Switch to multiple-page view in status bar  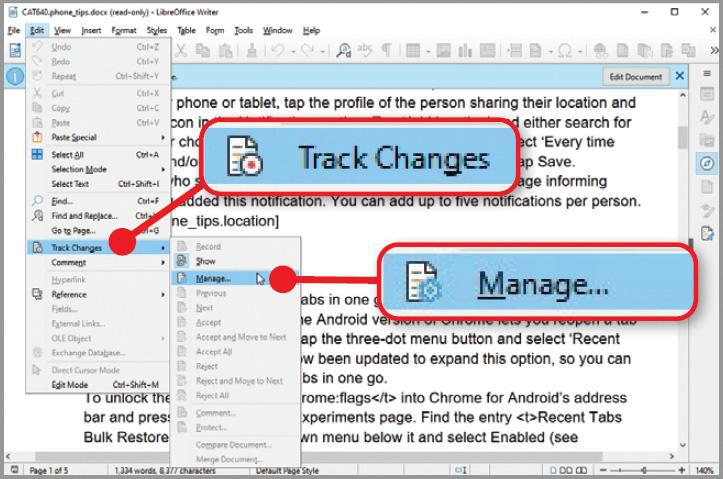tap(567, 470)
